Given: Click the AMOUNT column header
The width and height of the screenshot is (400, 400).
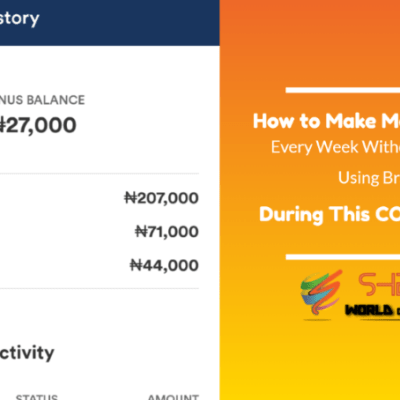Looking at the screenshot, I should 173,397.
